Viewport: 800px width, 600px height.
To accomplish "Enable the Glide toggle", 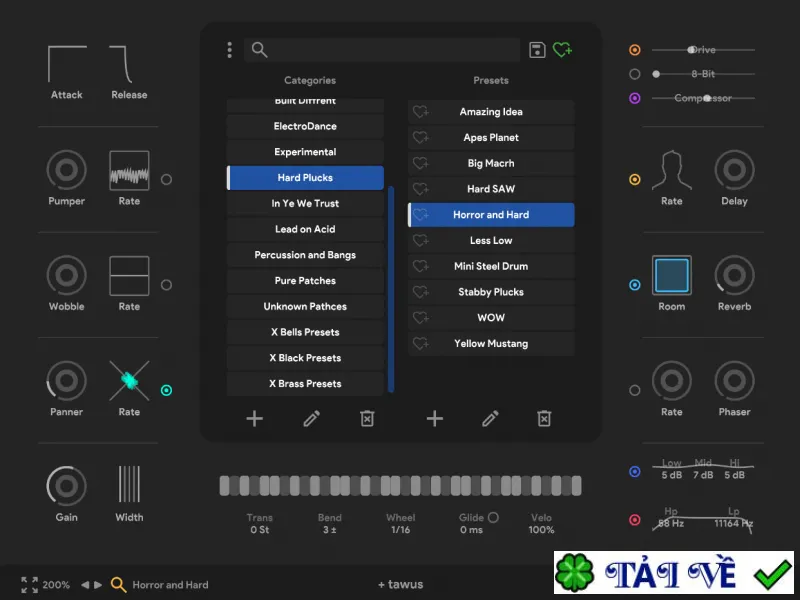I will (493, 517).
